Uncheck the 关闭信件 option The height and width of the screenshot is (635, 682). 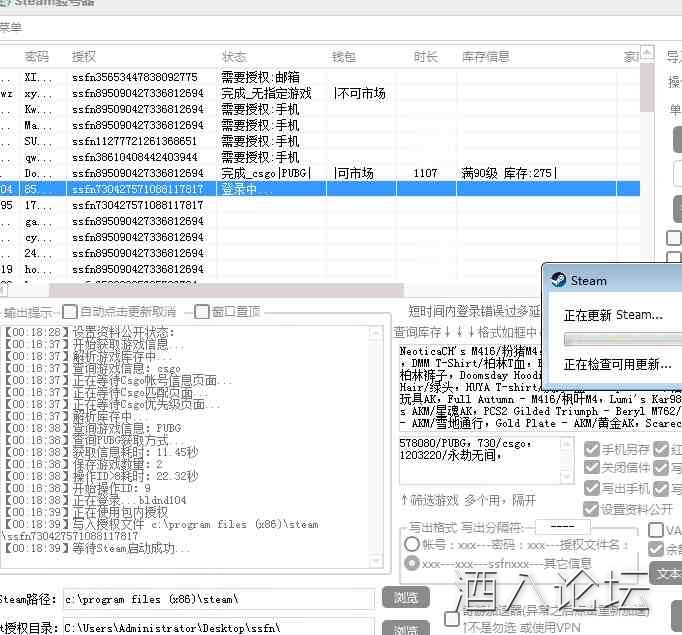pyautogui.click(x=592, y=468)
